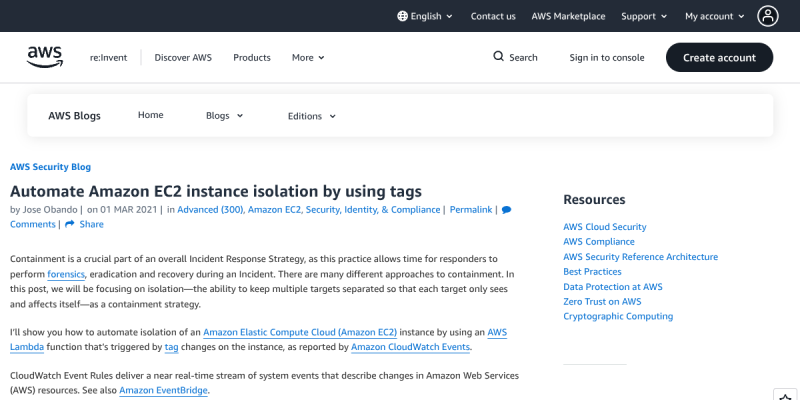Click the AWS Blogs title
Screen dimensions: 800x400
click(x=74, y=116)
